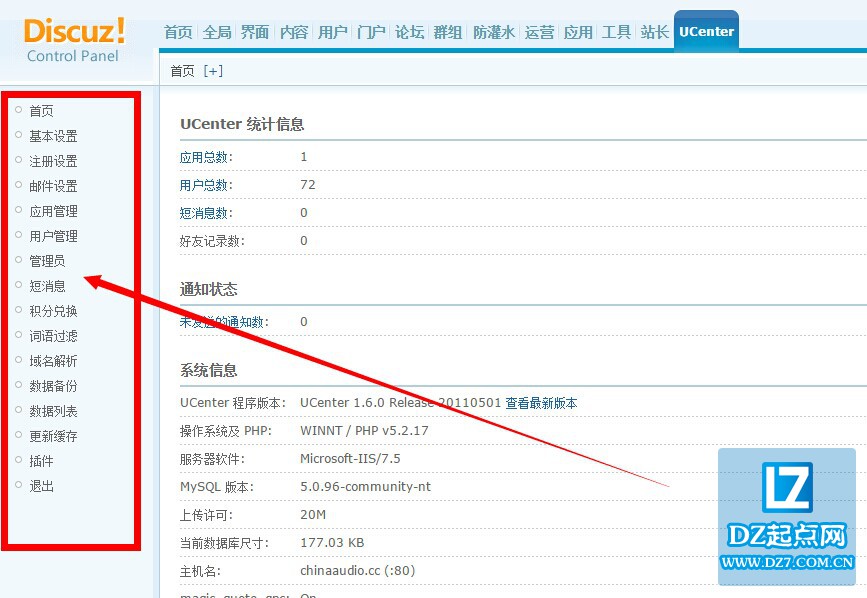
Task: Go to 首页 in the sidebar
Action: coord(41,111)
